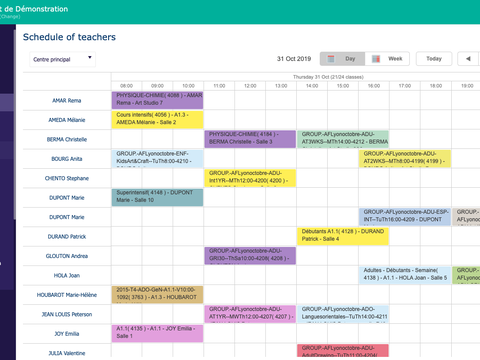Open the Centre principal dropdown
The height and width of the screenshot is (360, 480).
click(62, 59)
